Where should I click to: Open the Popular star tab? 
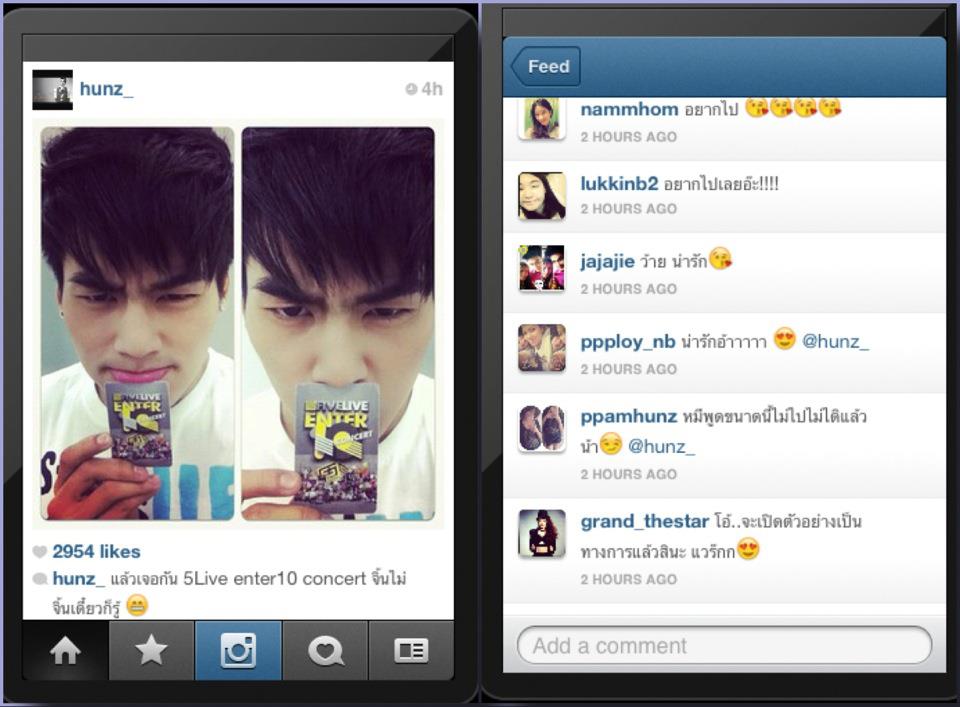coord(151,650)
